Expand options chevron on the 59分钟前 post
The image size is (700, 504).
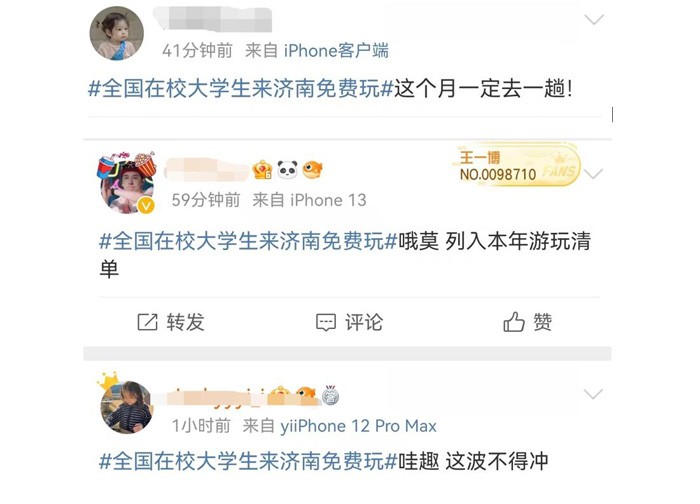[x=593, y=174]
